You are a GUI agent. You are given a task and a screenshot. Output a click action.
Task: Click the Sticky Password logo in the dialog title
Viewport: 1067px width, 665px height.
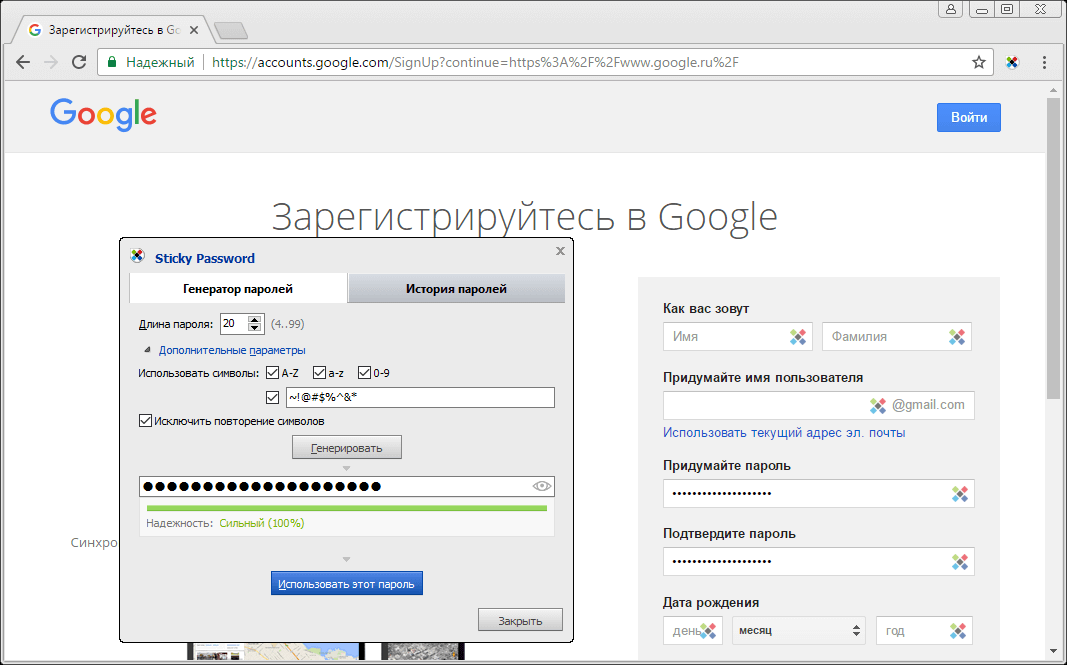coord(137,256)
